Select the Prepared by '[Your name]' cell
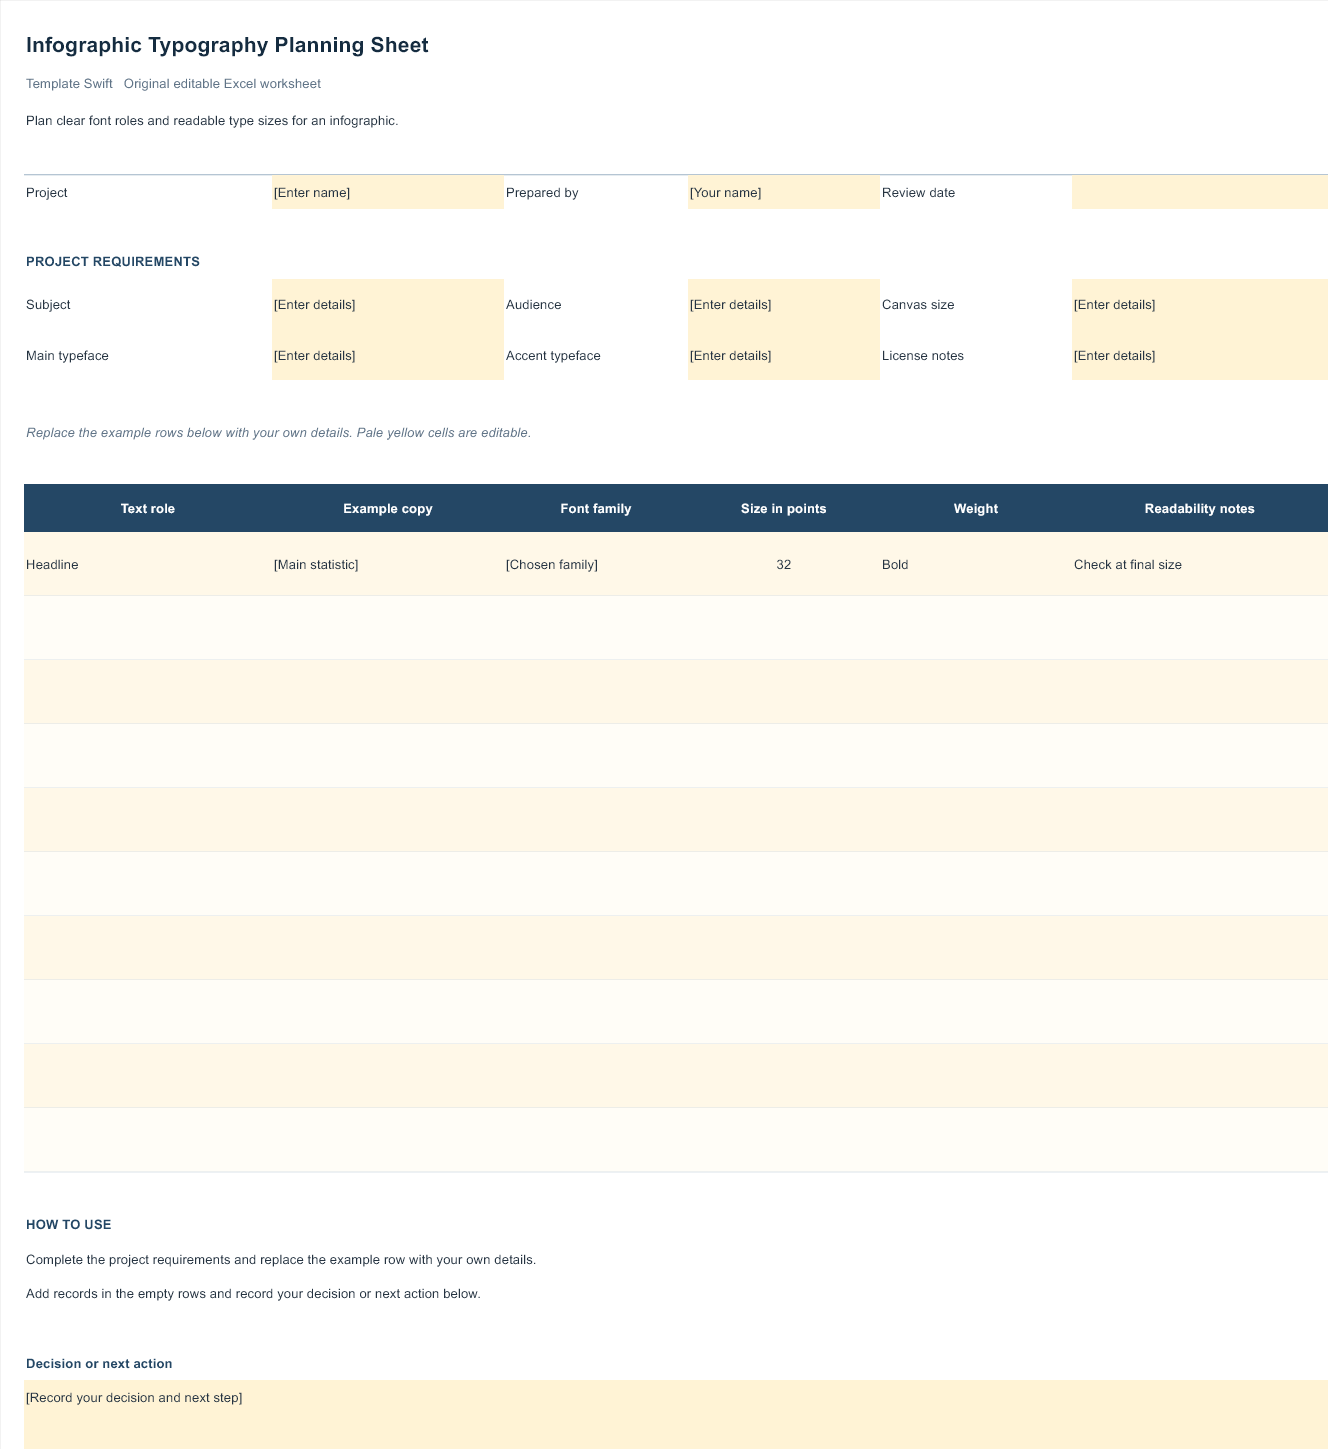Image resolution: width=1328 pixels, height=1449 pixels. coord(784,193)
